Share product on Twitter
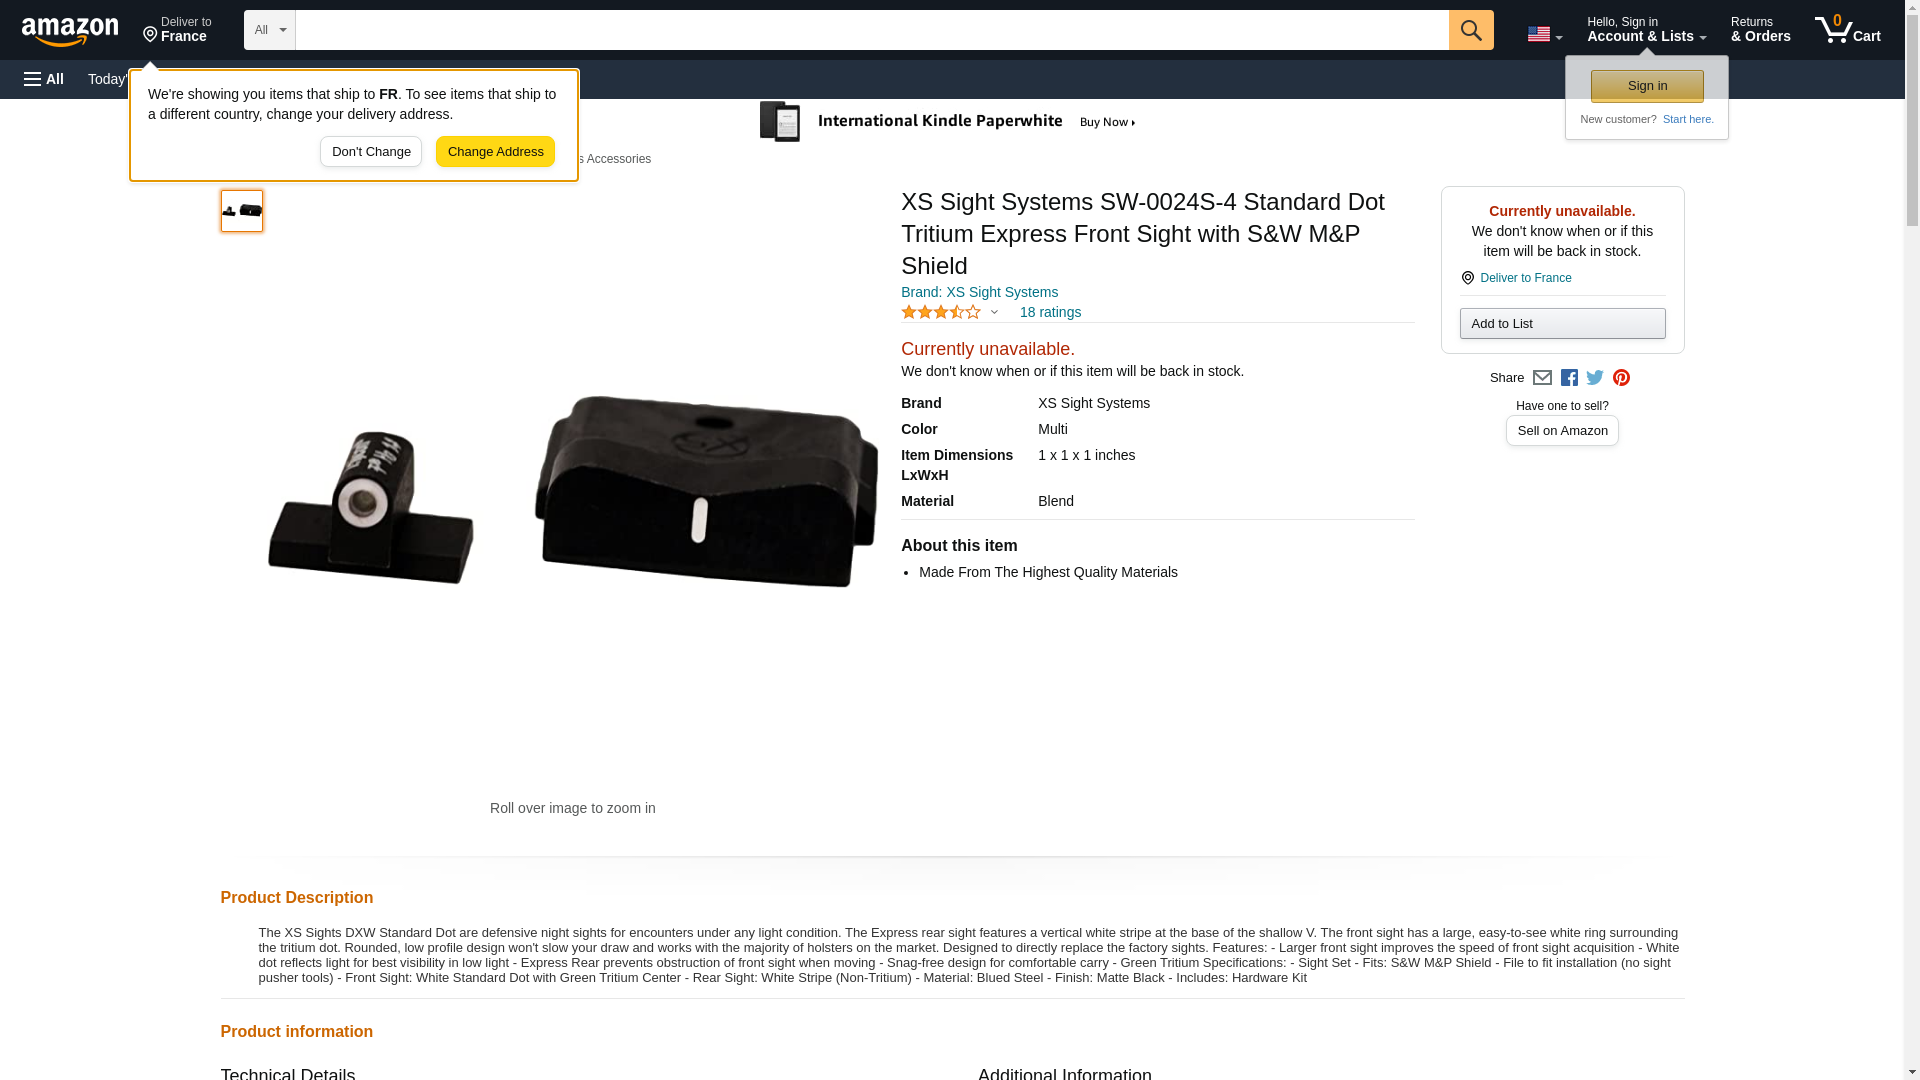Screen dimensions: 1920x1080 [1595, 378]
